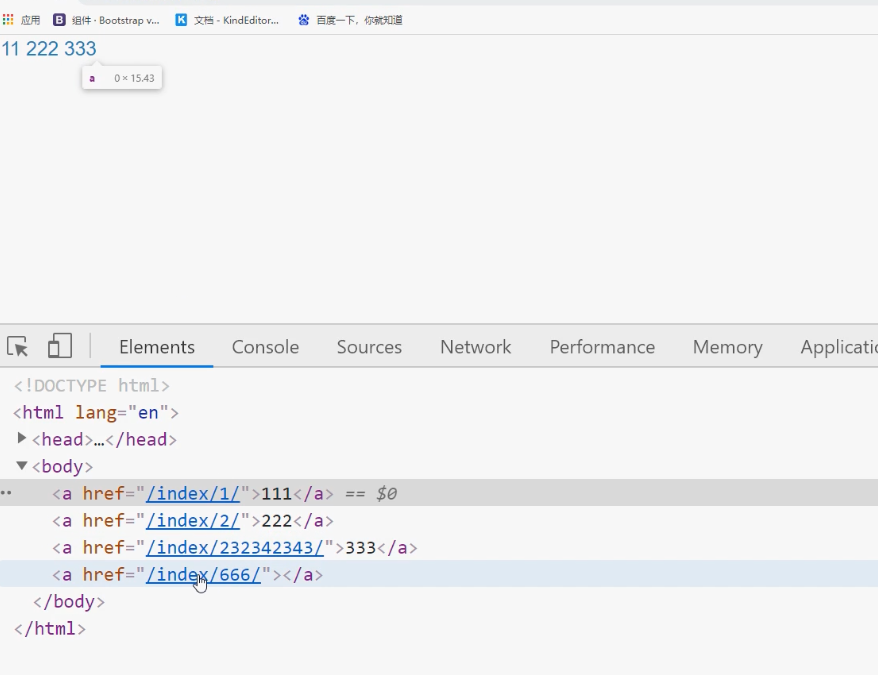Click the three-dot actions beside selected node
Screen dimensions: 878x675
6,493
